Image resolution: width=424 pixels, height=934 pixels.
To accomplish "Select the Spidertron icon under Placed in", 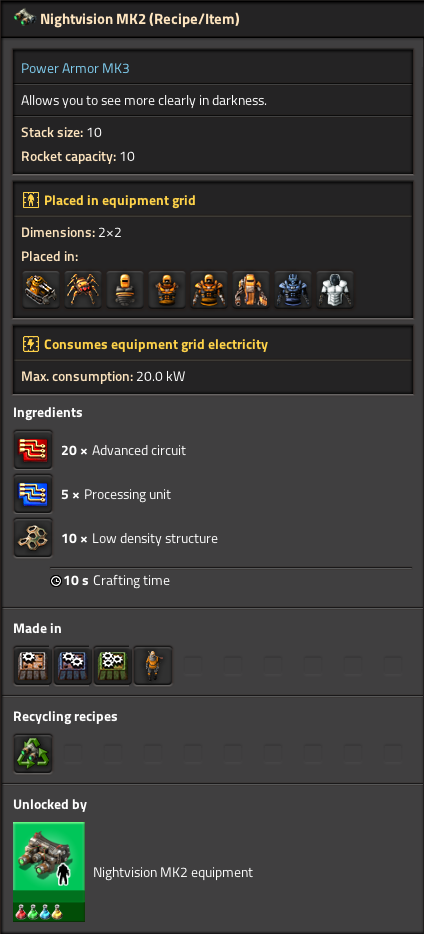I will pyautogui.click(x=83, y=289).
